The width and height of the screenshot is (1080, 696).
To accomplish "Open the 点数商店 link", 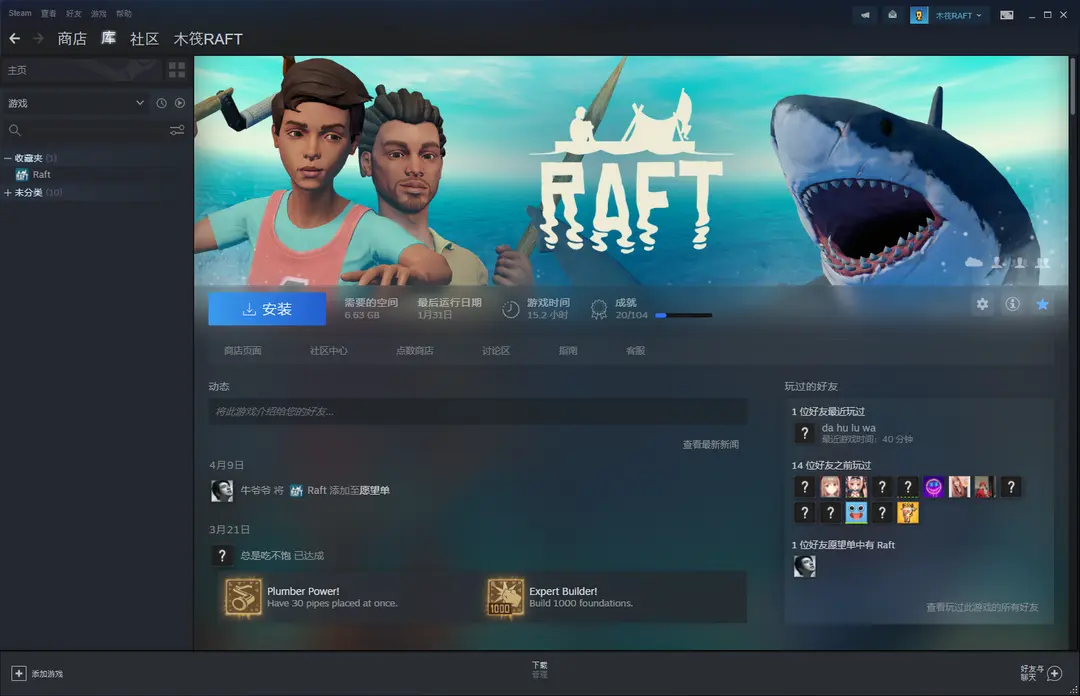I will (x=415, y=351).
